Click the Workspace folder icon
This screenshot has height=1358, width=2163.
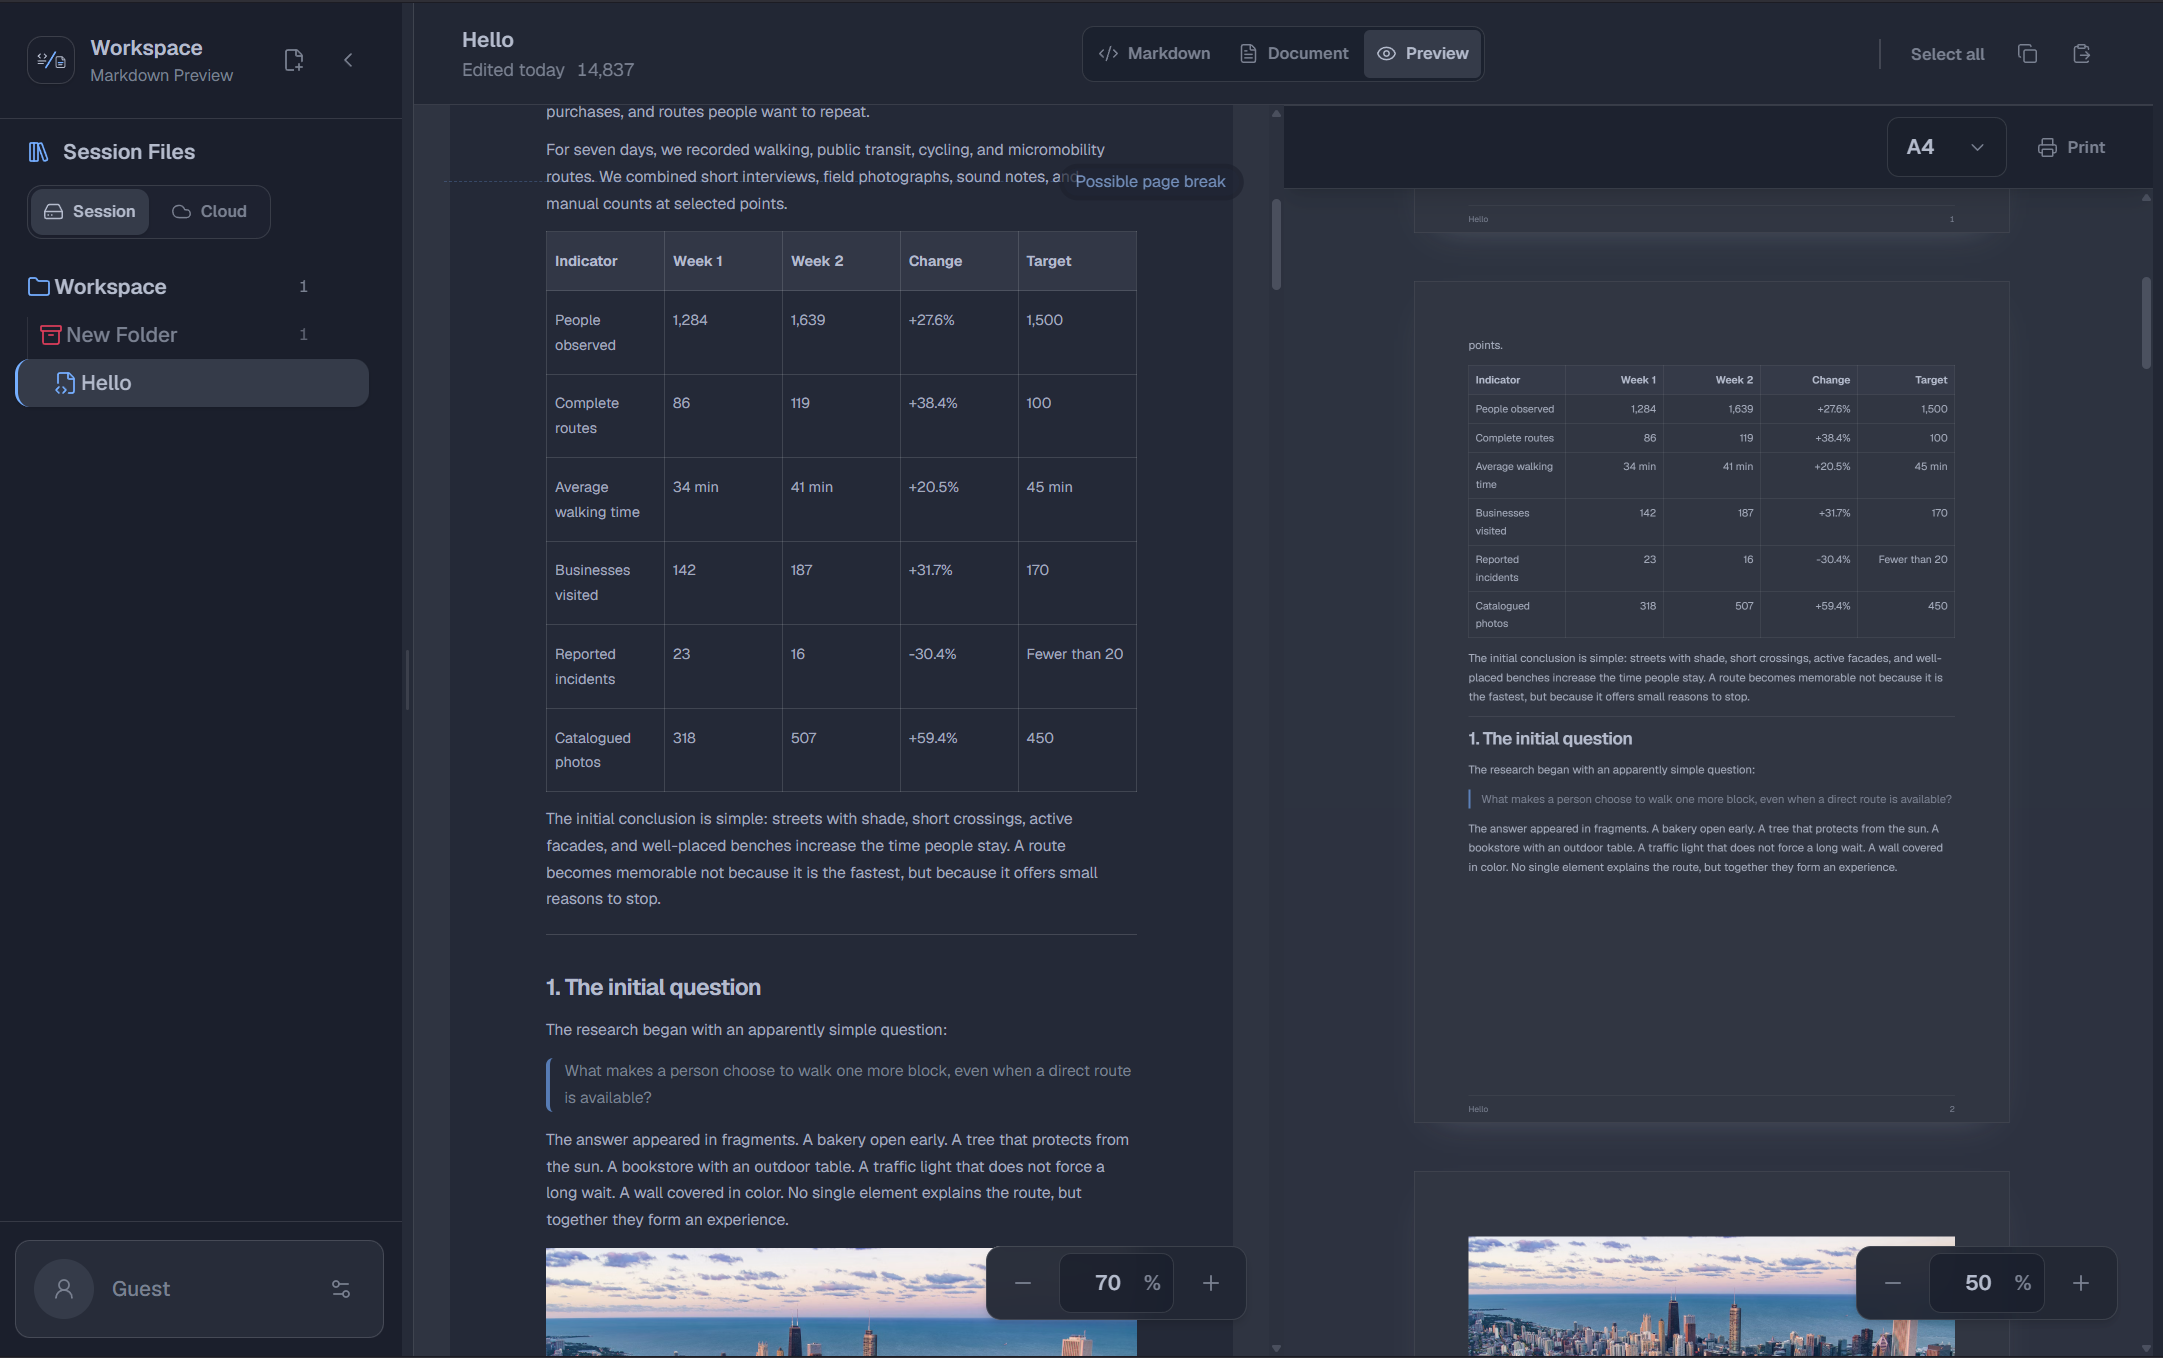pos(39,287)
